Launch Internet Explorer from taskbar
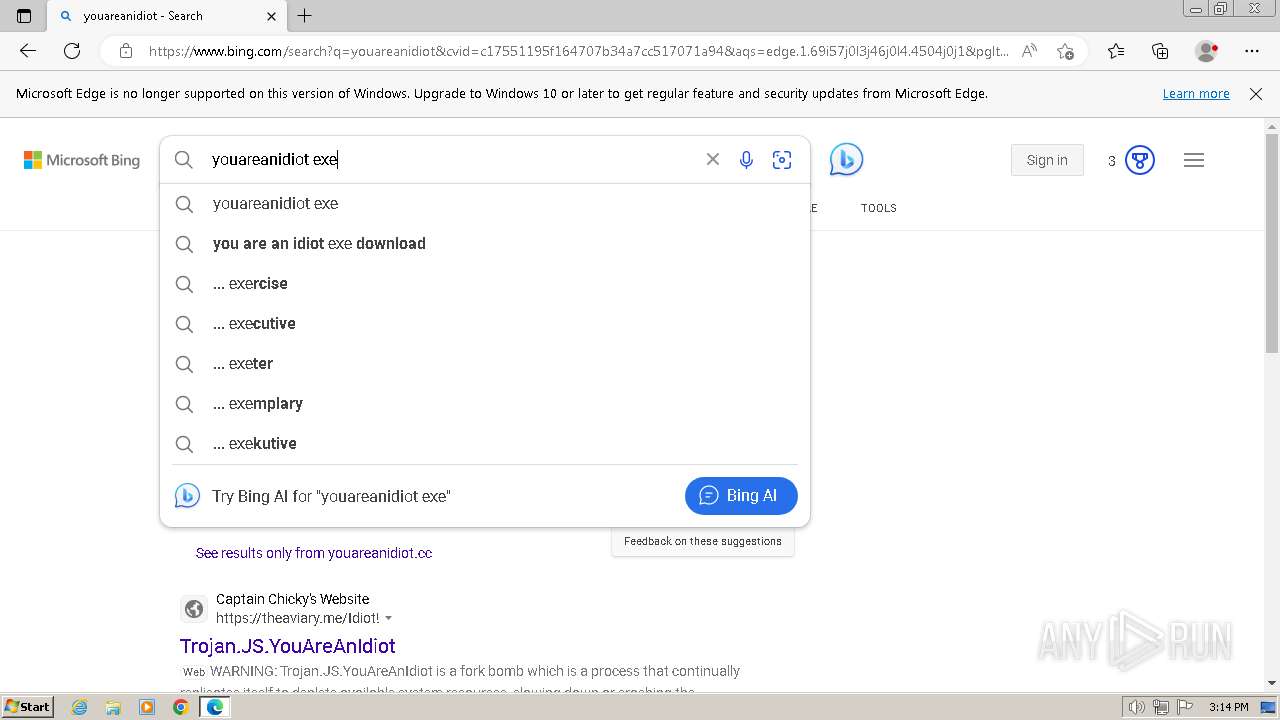This screenshot has width=1280, height=720. click(79, 707)
